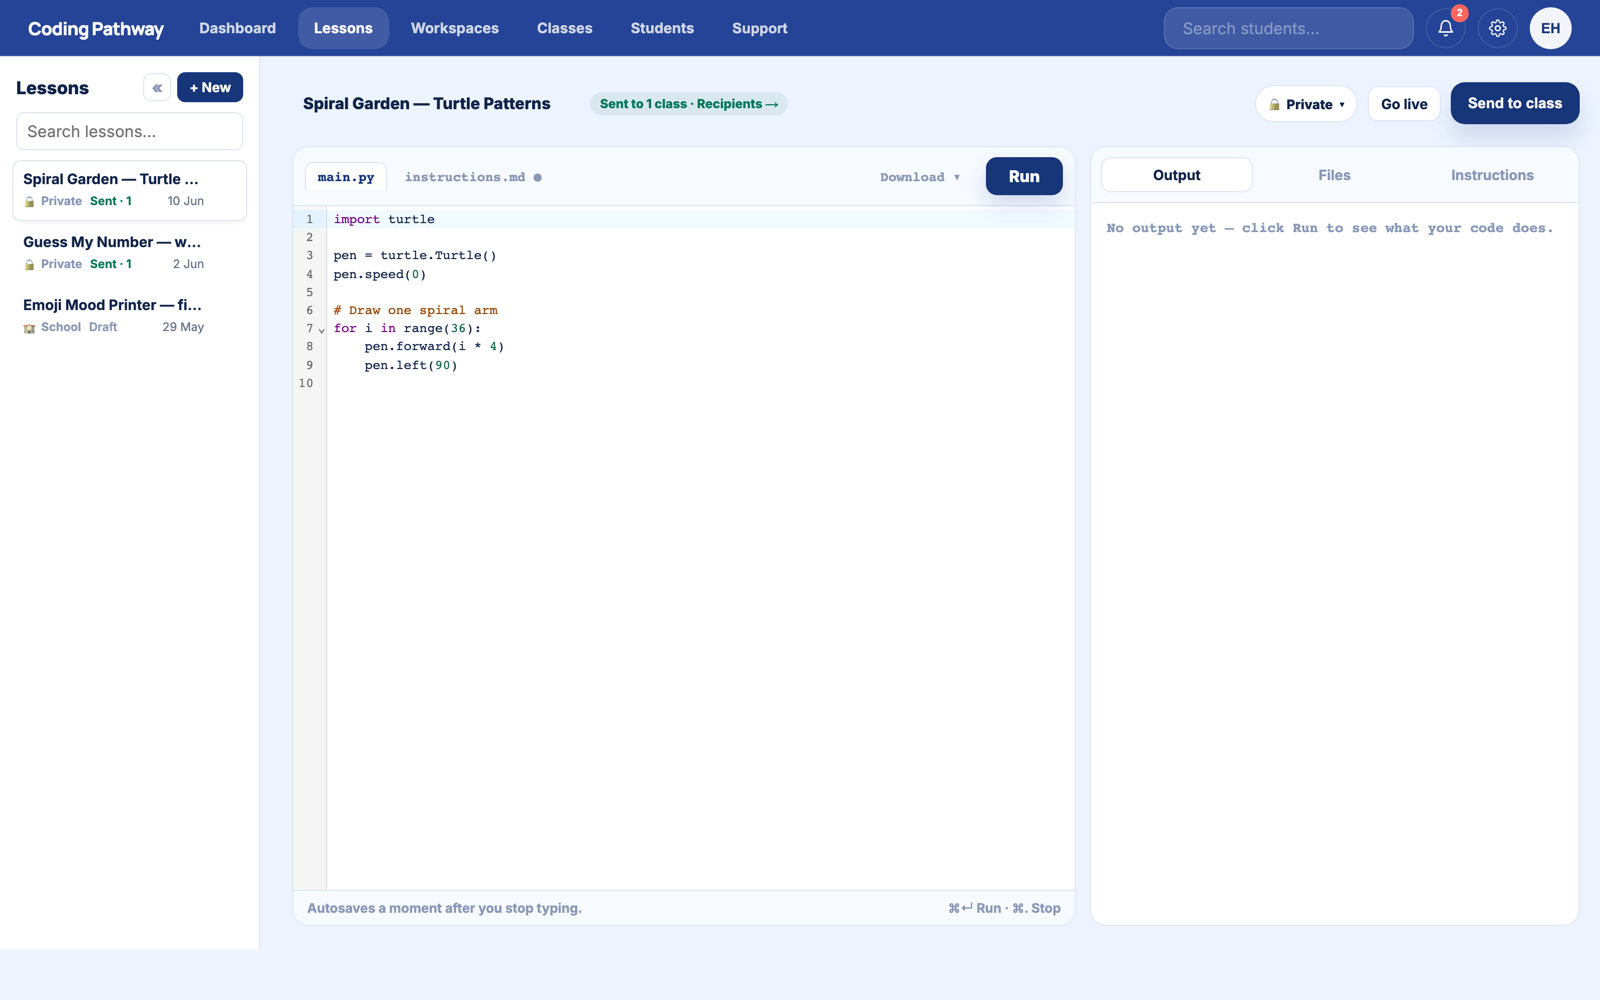Click the 'pen.forward(i * 4)' line
1600x1000 pixels.
click(x=434, y=347)
